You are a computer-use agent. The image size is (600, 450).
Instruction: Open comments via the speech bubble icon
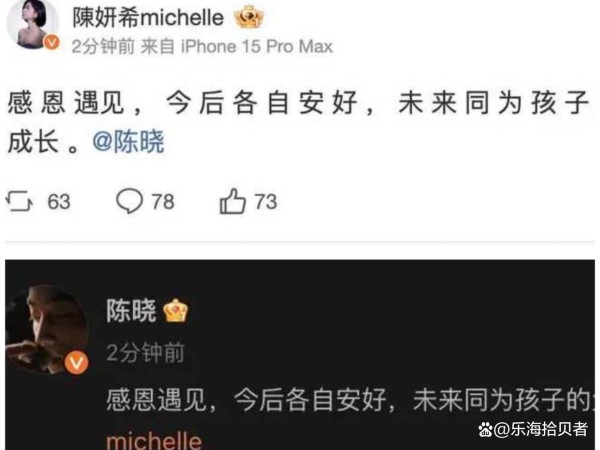[x=129, y=201]
